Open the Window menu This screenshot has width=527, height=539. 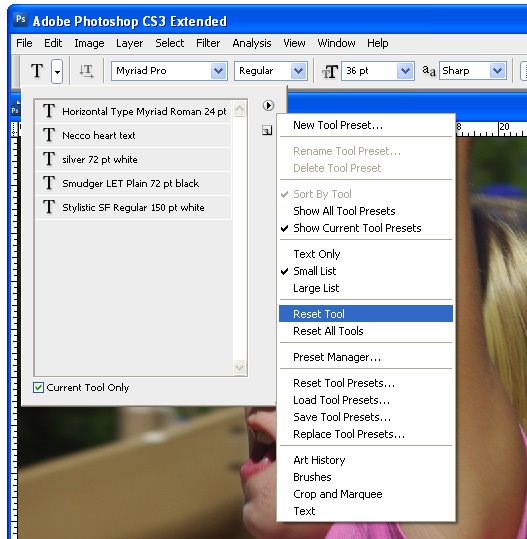(x=336, y=43)
